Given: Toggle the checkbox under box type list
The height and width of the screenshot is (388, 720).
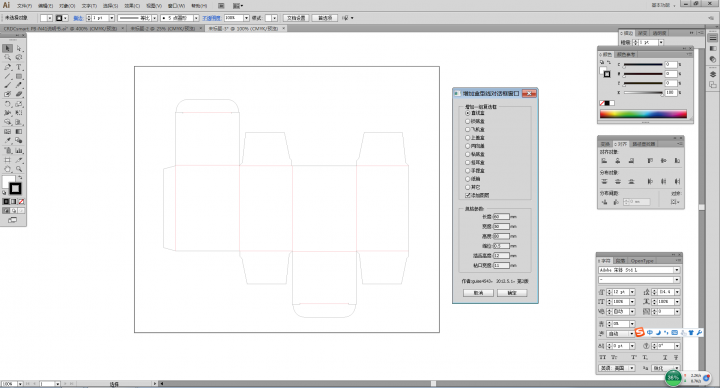Looking at the screenshot, I should [467, 196].
